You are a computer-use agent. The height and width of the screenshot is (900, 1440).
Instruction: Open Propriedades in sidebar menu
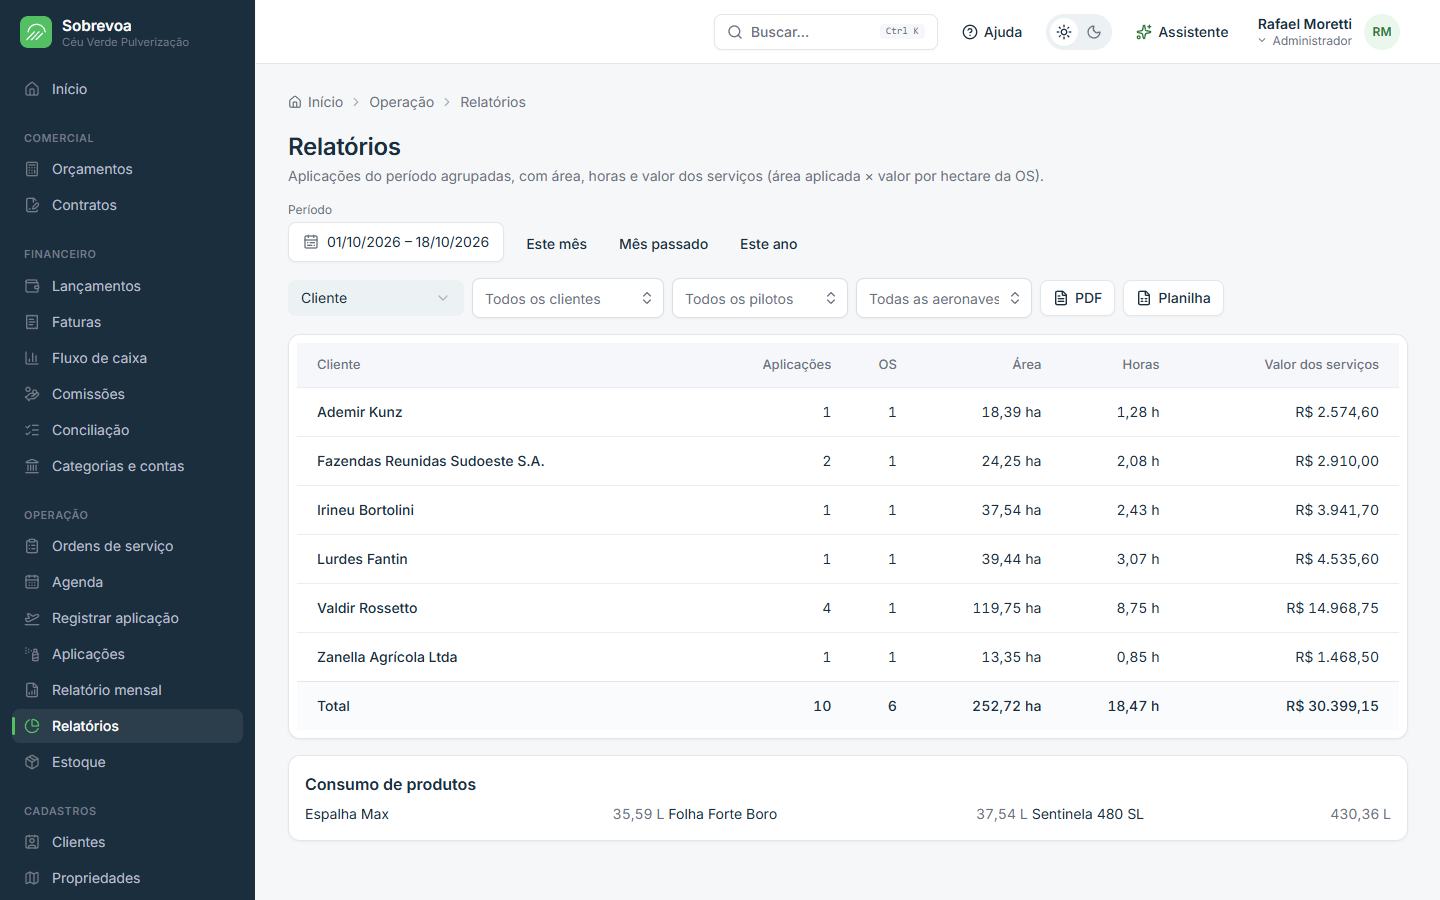(127, 878)
